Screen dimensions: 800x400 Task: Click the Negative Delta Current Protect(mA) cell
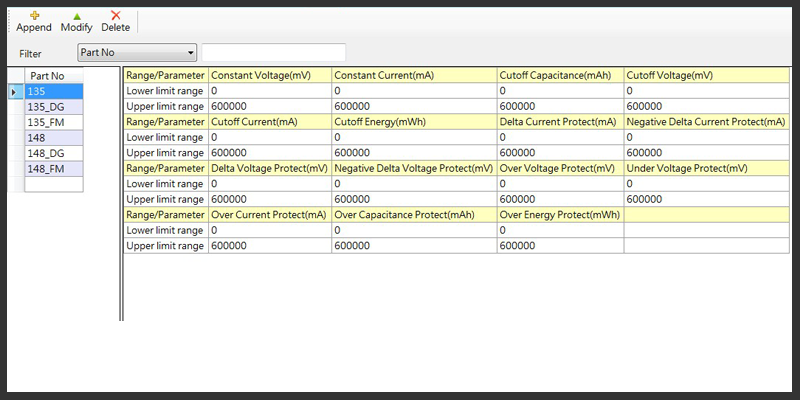pyautogui.click(x=707, y=121)
